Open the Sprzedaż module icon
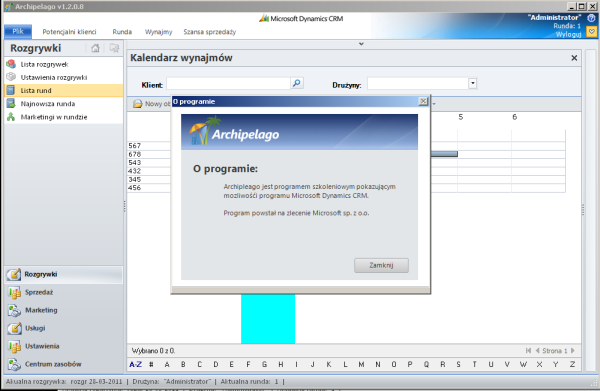Image resolution: width=600 pixels, height=391 pixels. 15,293
